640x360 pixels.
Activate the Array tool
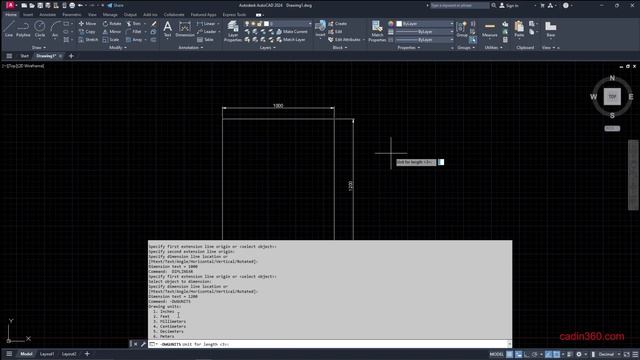(x=134, y=40)
